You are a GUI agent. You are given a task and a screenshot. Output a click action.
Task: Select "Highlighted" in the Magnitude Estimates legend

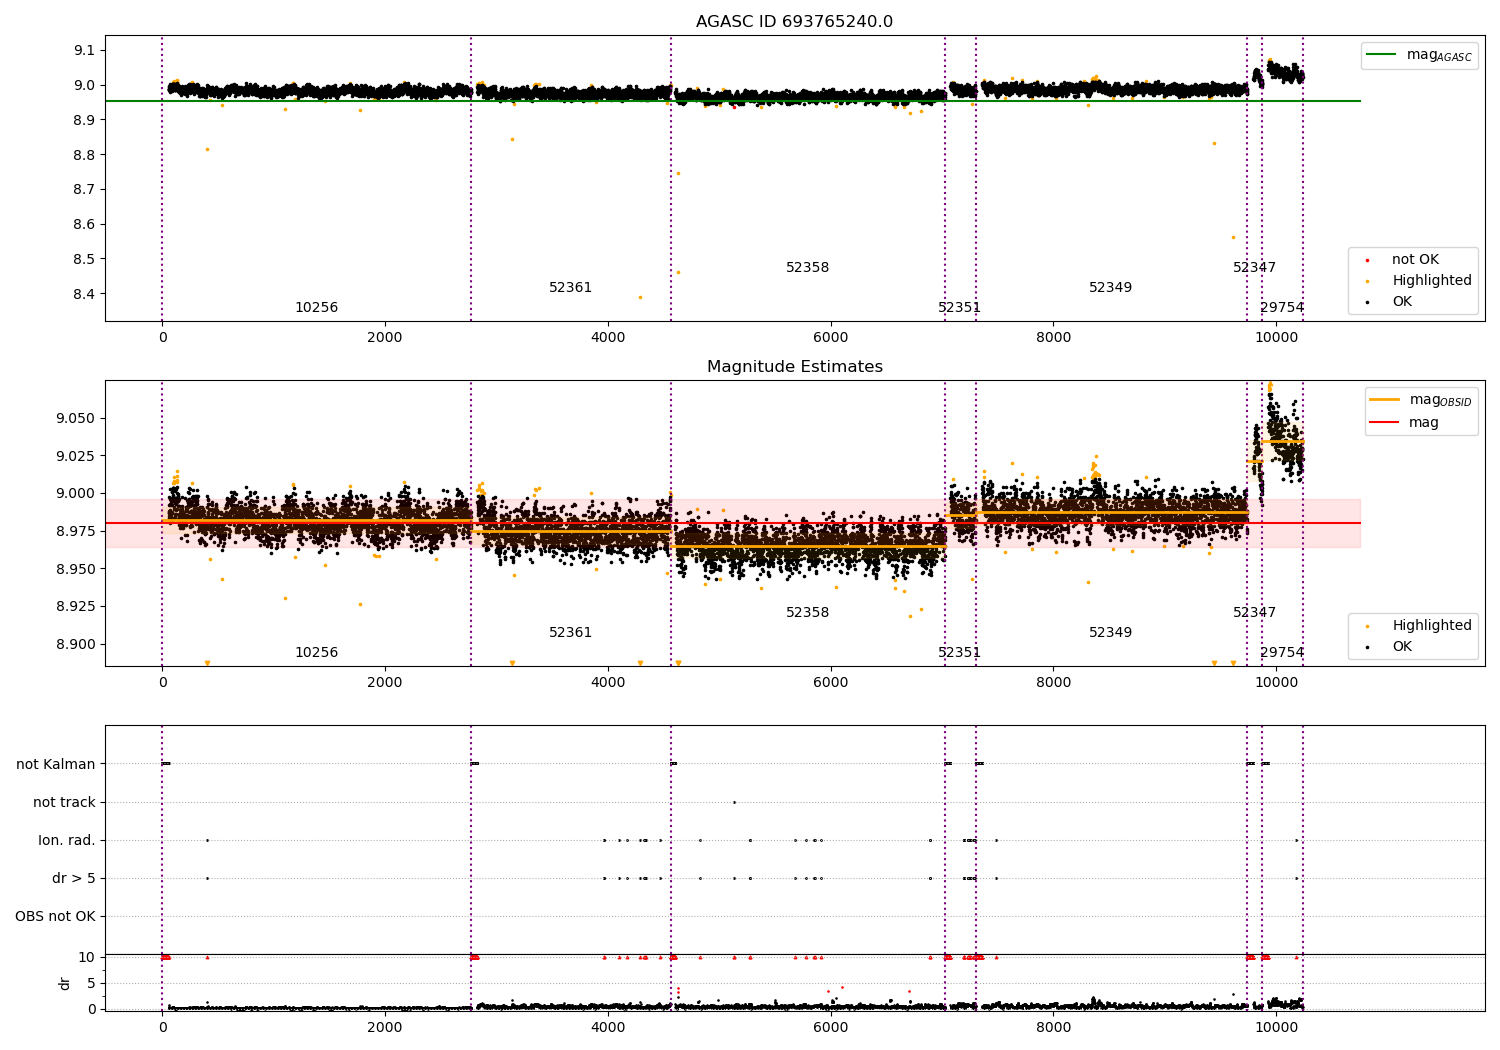coord(1431,626)
